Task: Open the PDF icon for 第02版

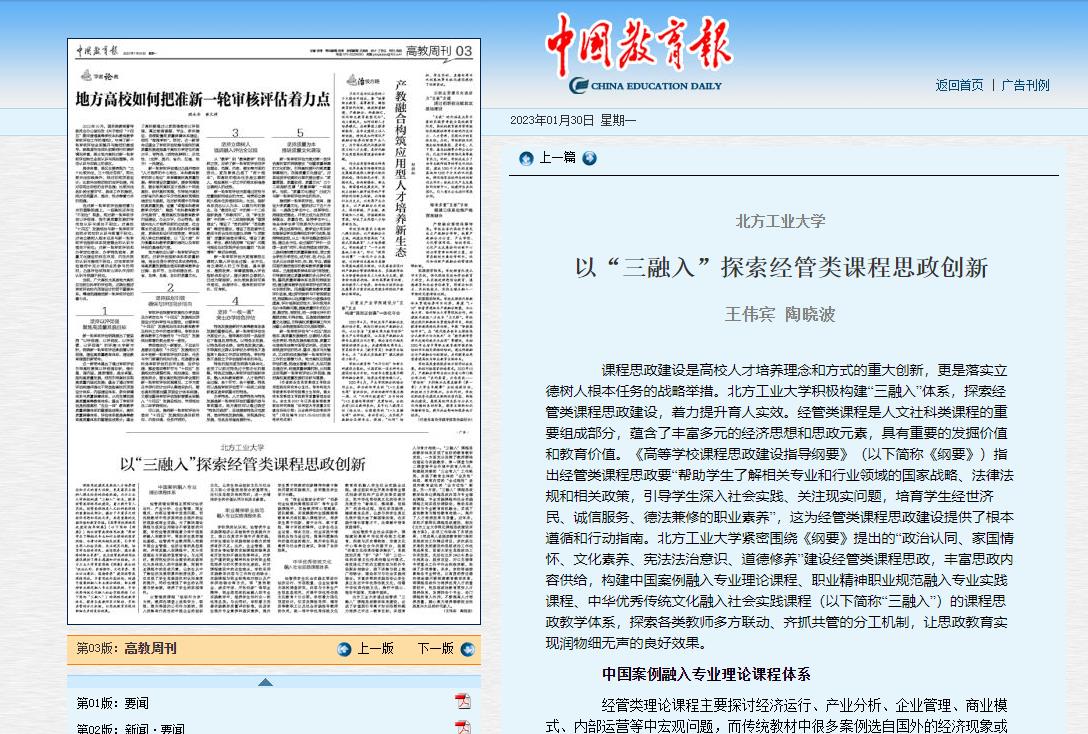Action: click(462, 727)
